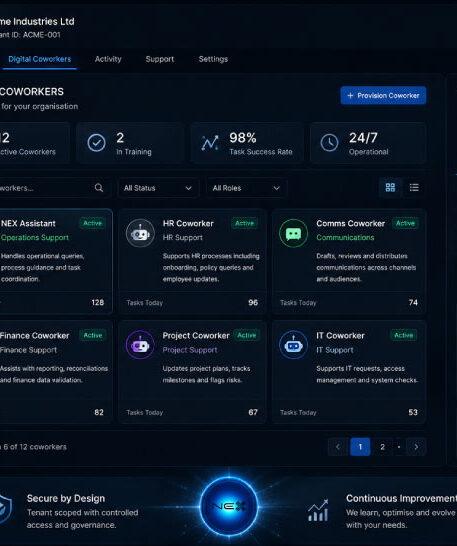Click the Finance Support role label
Screen dimensions: 457x546
(x=28, y=350)
